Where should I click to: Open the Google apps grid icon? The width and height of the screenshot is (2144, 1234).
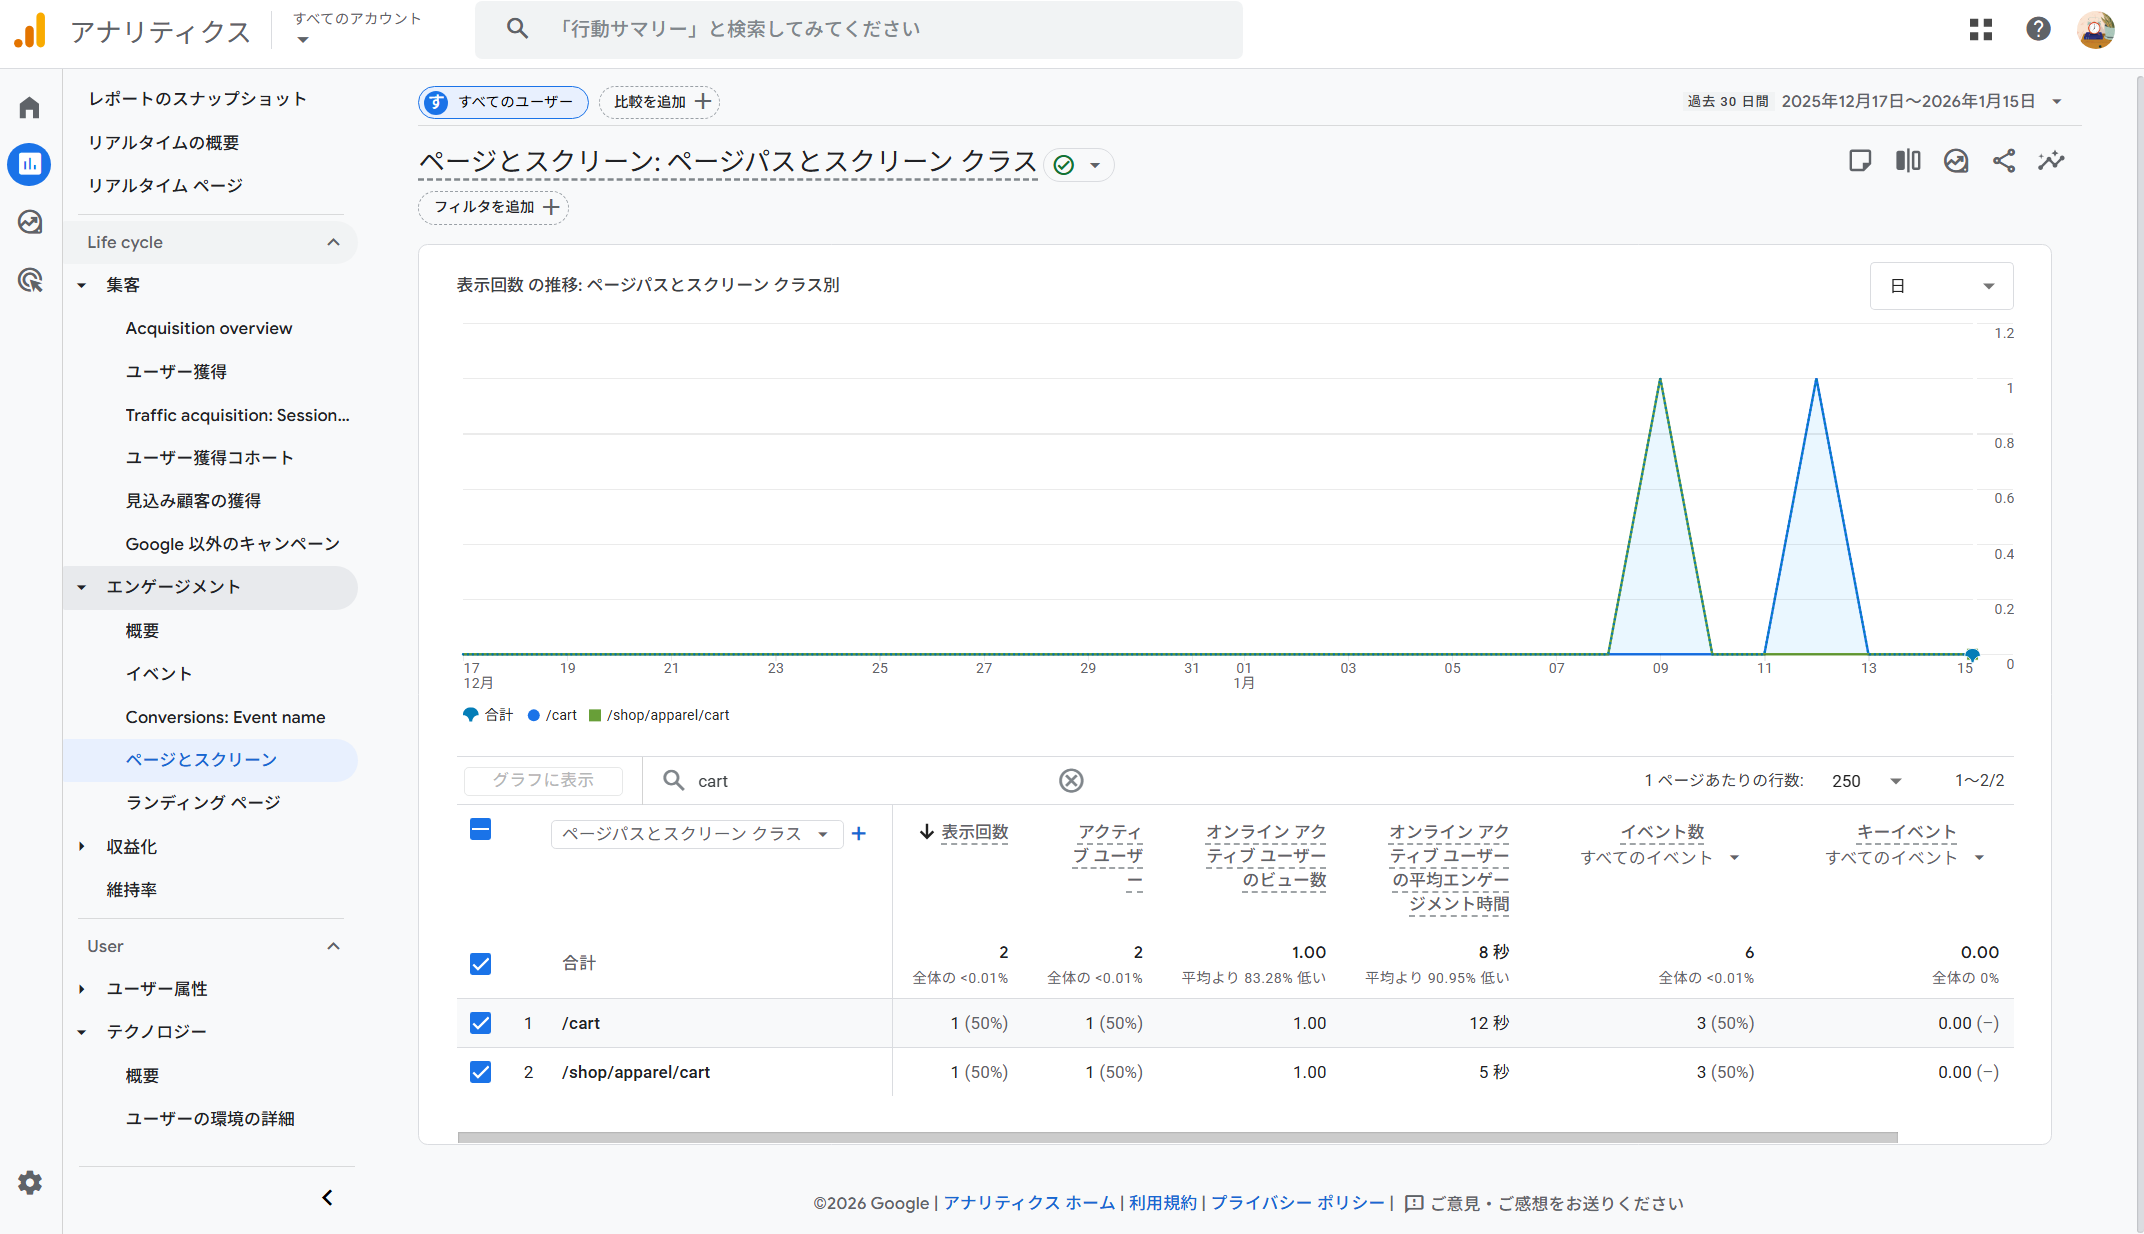click(x=1980, y=30)
